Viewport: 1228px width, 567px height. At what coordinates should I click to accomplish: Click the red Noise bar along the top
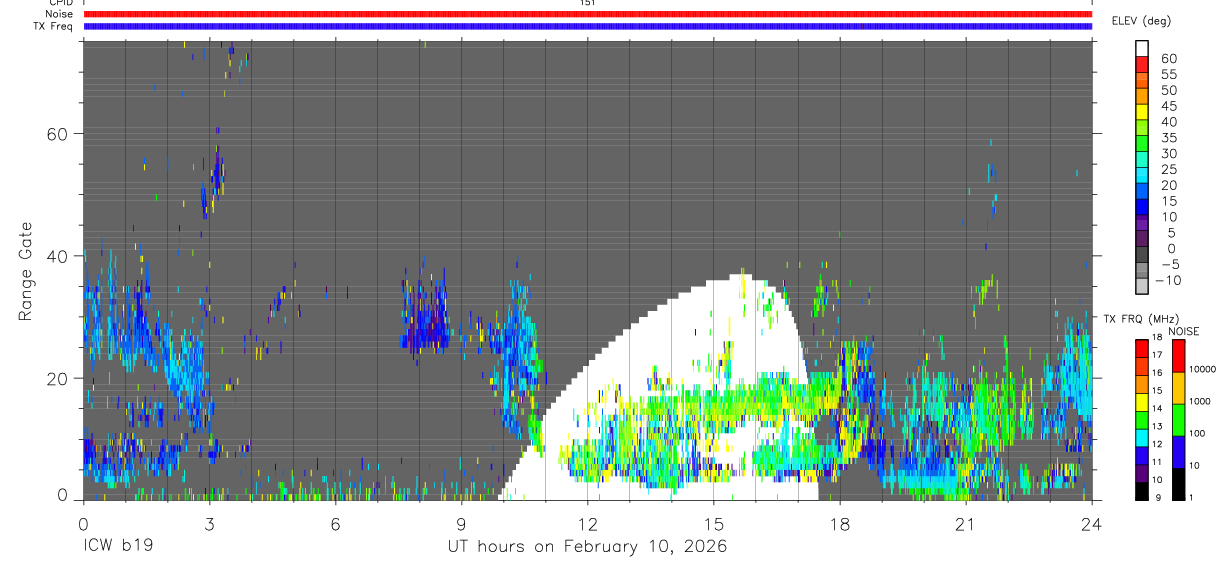click(587, 14)
